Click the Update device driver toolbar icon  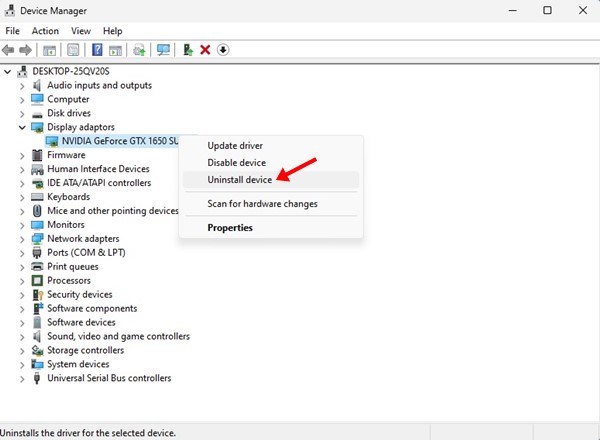[x=139, y=50]
